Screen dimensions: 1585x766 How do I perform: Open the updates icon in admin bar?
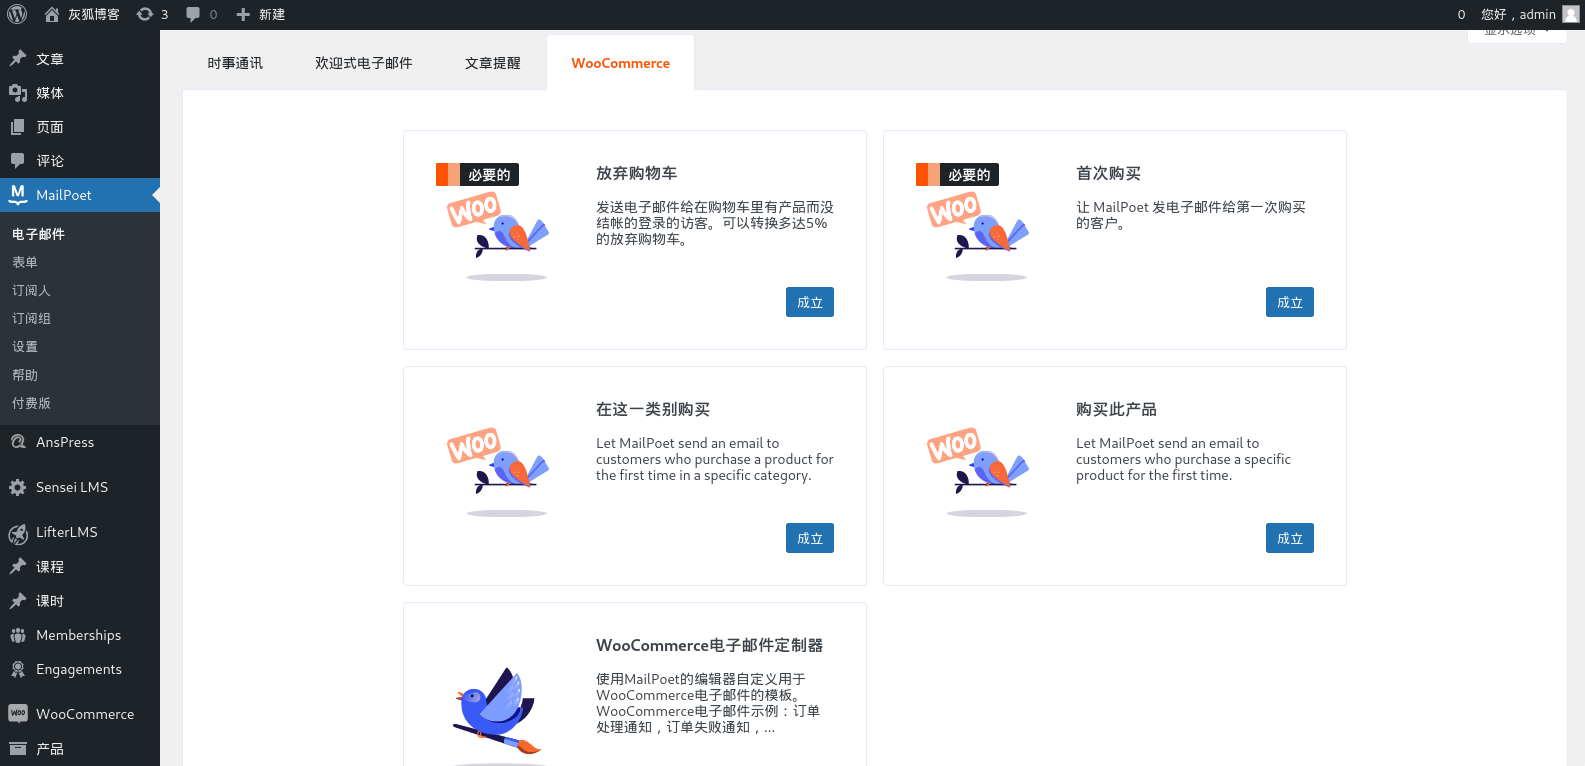(x=145, y=14)
